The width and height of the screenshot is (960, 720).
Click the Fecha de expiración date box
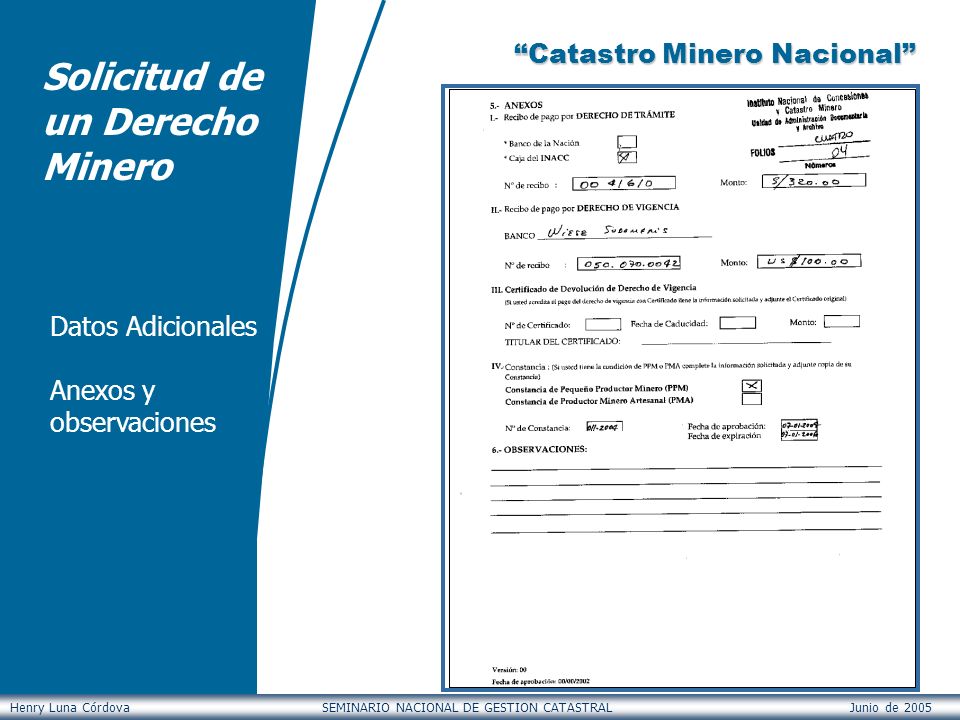tap(800, 435)
